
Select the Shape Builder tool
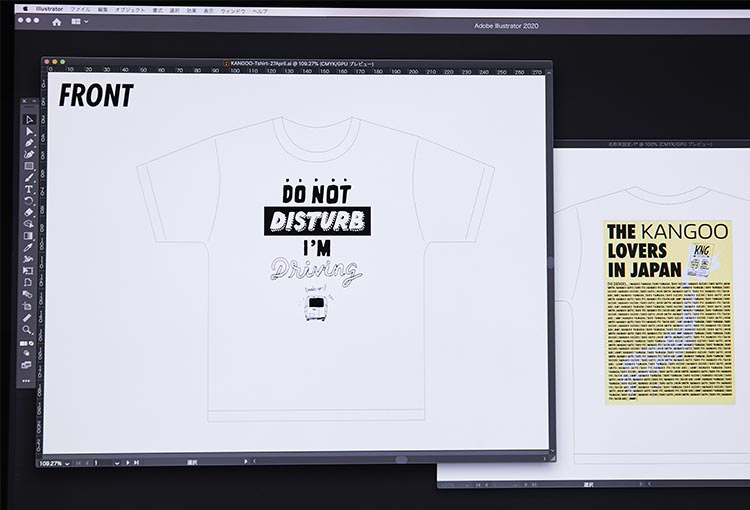29,224
